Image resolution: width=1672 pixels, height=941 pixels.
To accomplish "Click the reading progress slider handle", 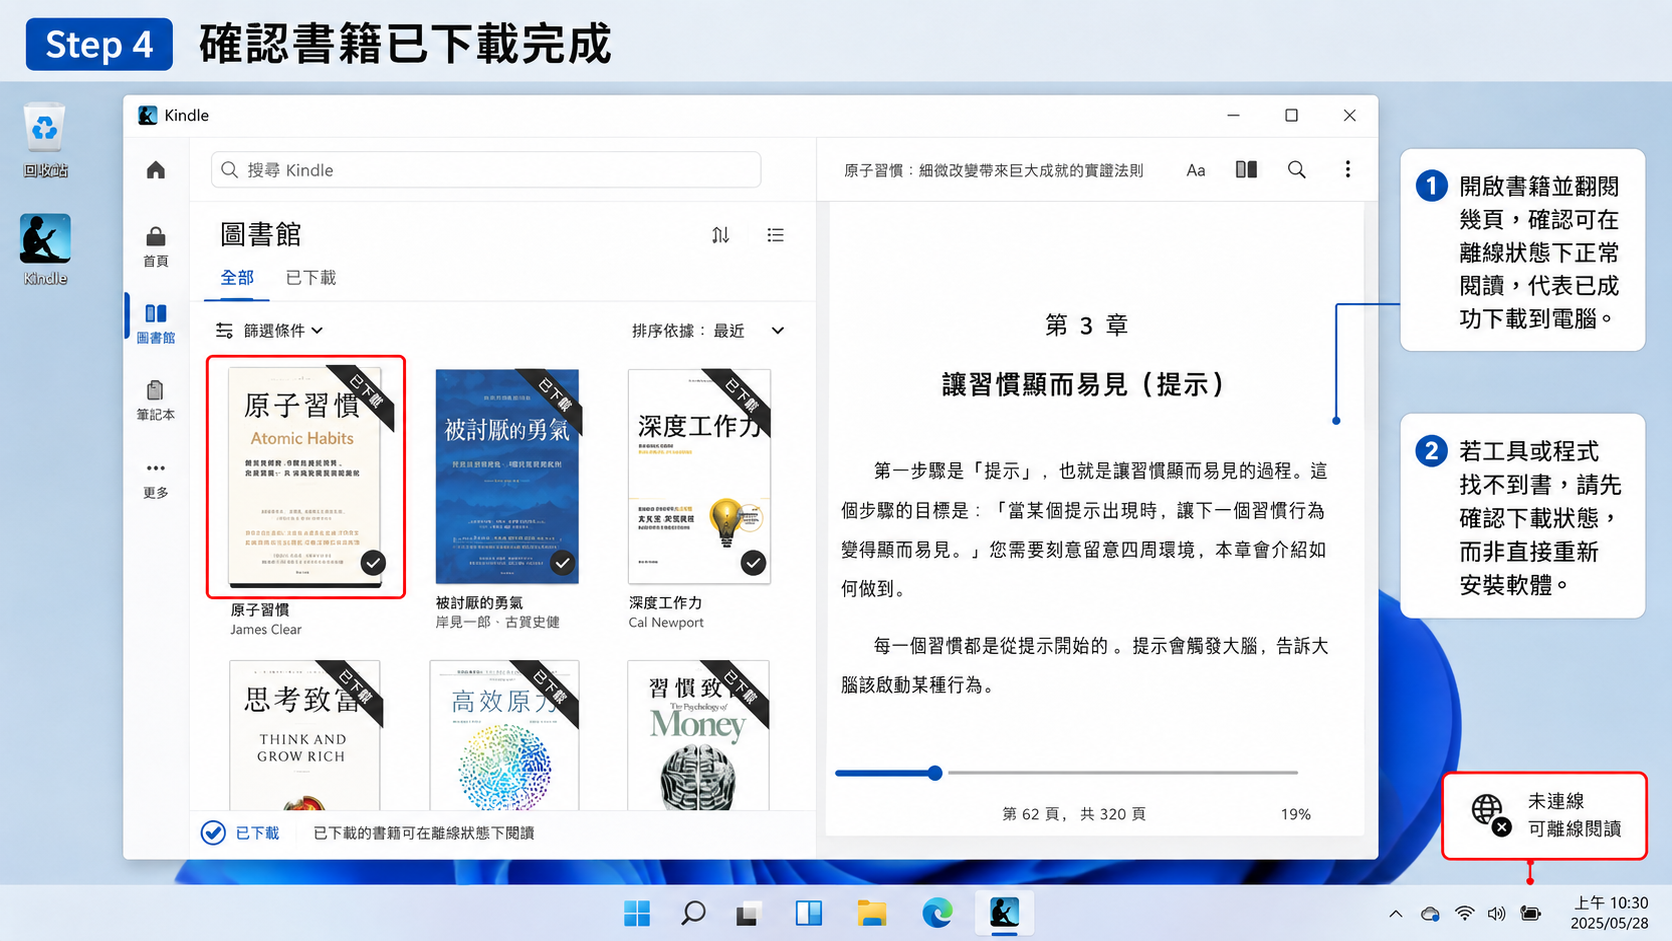I will (935, 773).
